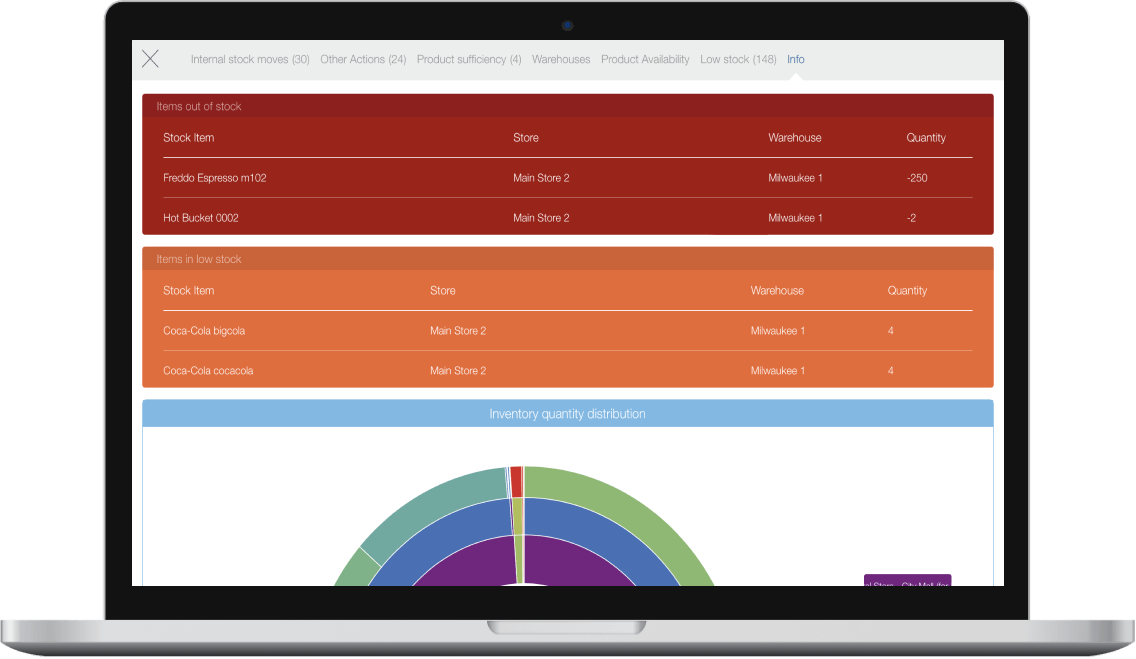Go to the Warehouses tab

click(x=561, y=59)
